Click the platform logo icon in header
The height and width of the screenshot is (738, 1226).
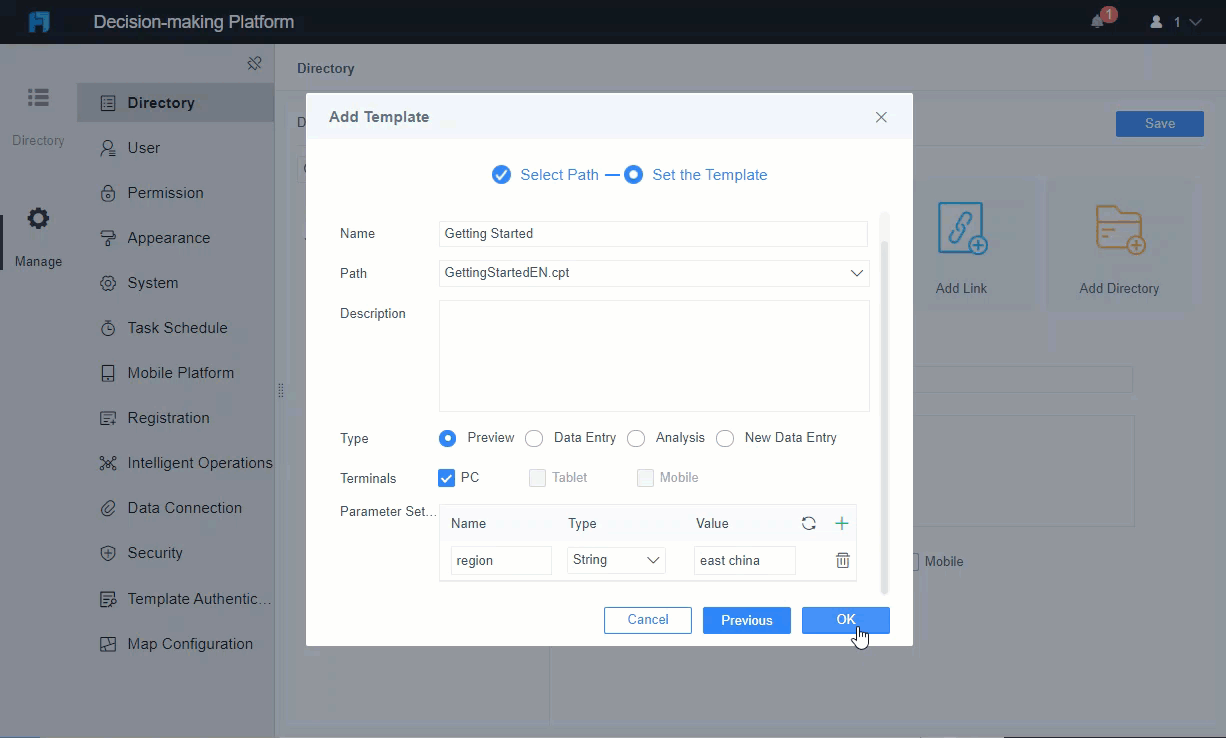(x=39, y=21)
